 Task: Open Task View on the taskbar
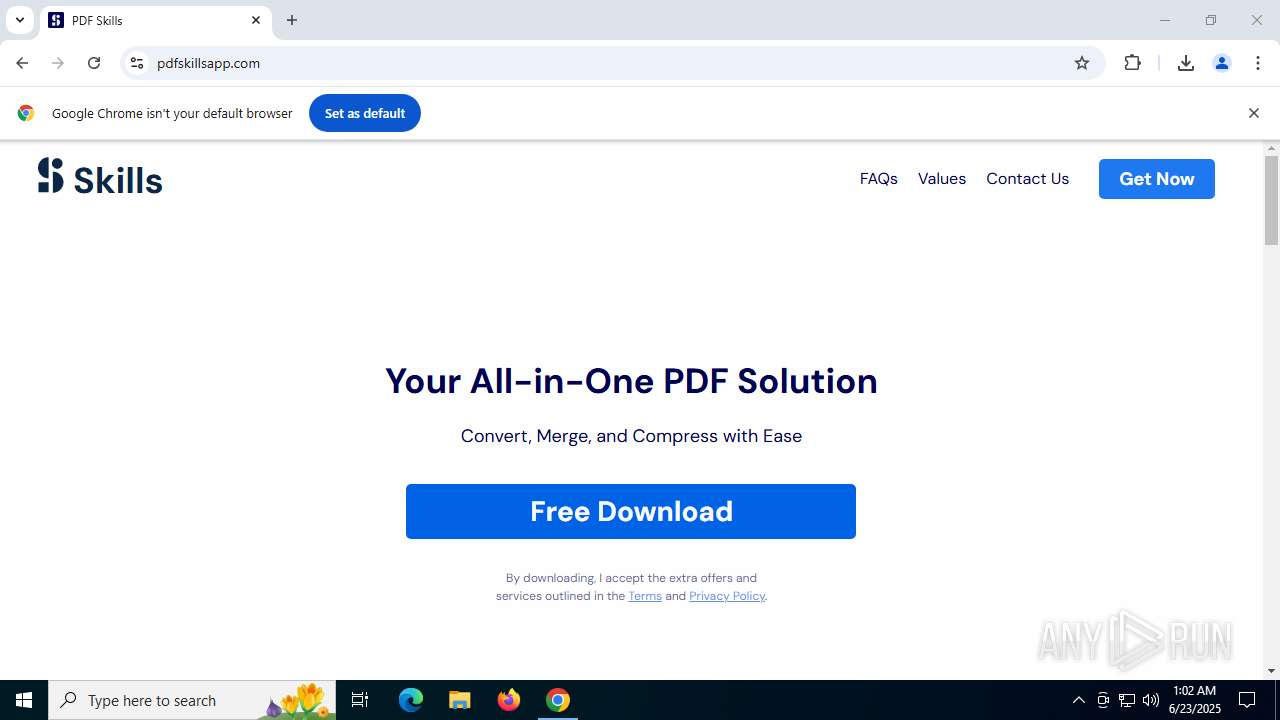tap(360, 700)
